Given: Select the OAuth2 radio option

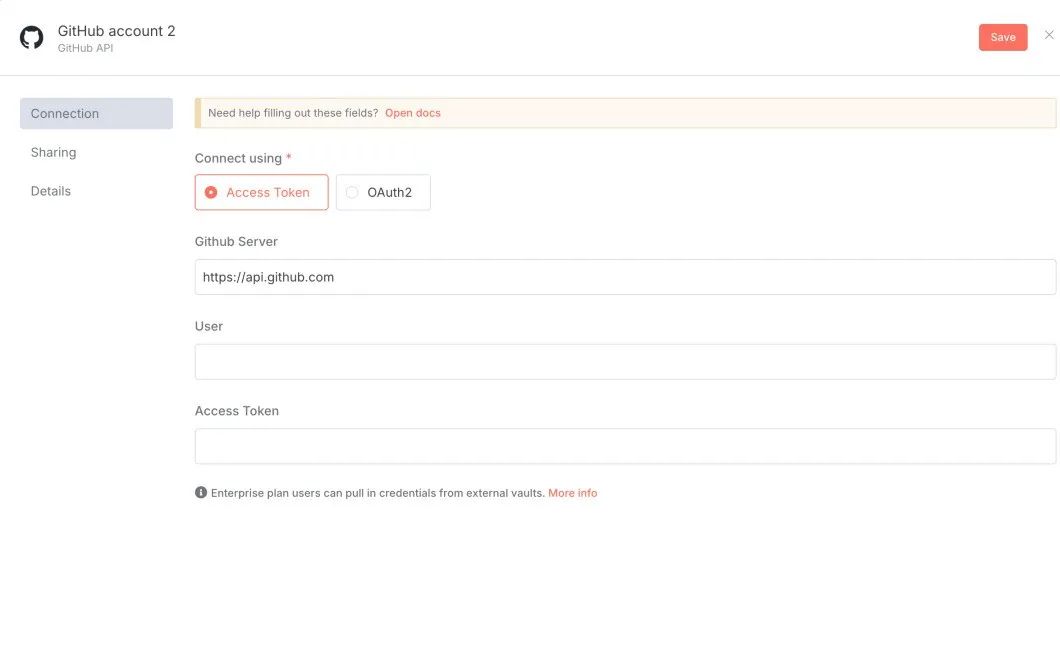Looking at the screenshot, I should click(383, 192).
